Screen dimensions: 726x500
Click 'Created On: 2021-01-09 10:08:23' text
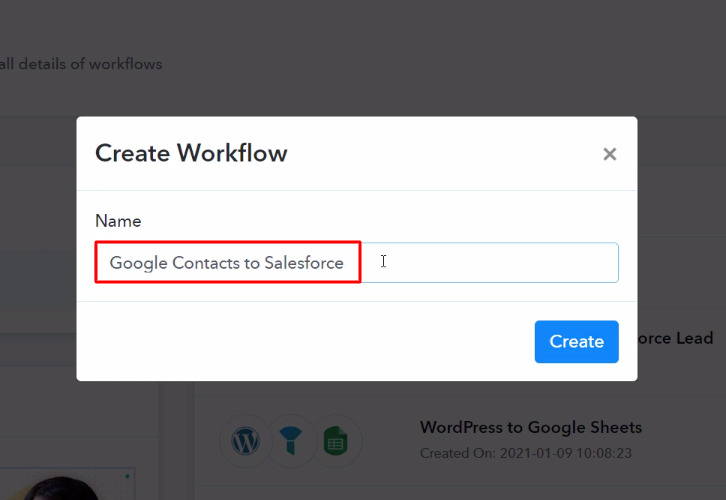(x=526, y=453)
